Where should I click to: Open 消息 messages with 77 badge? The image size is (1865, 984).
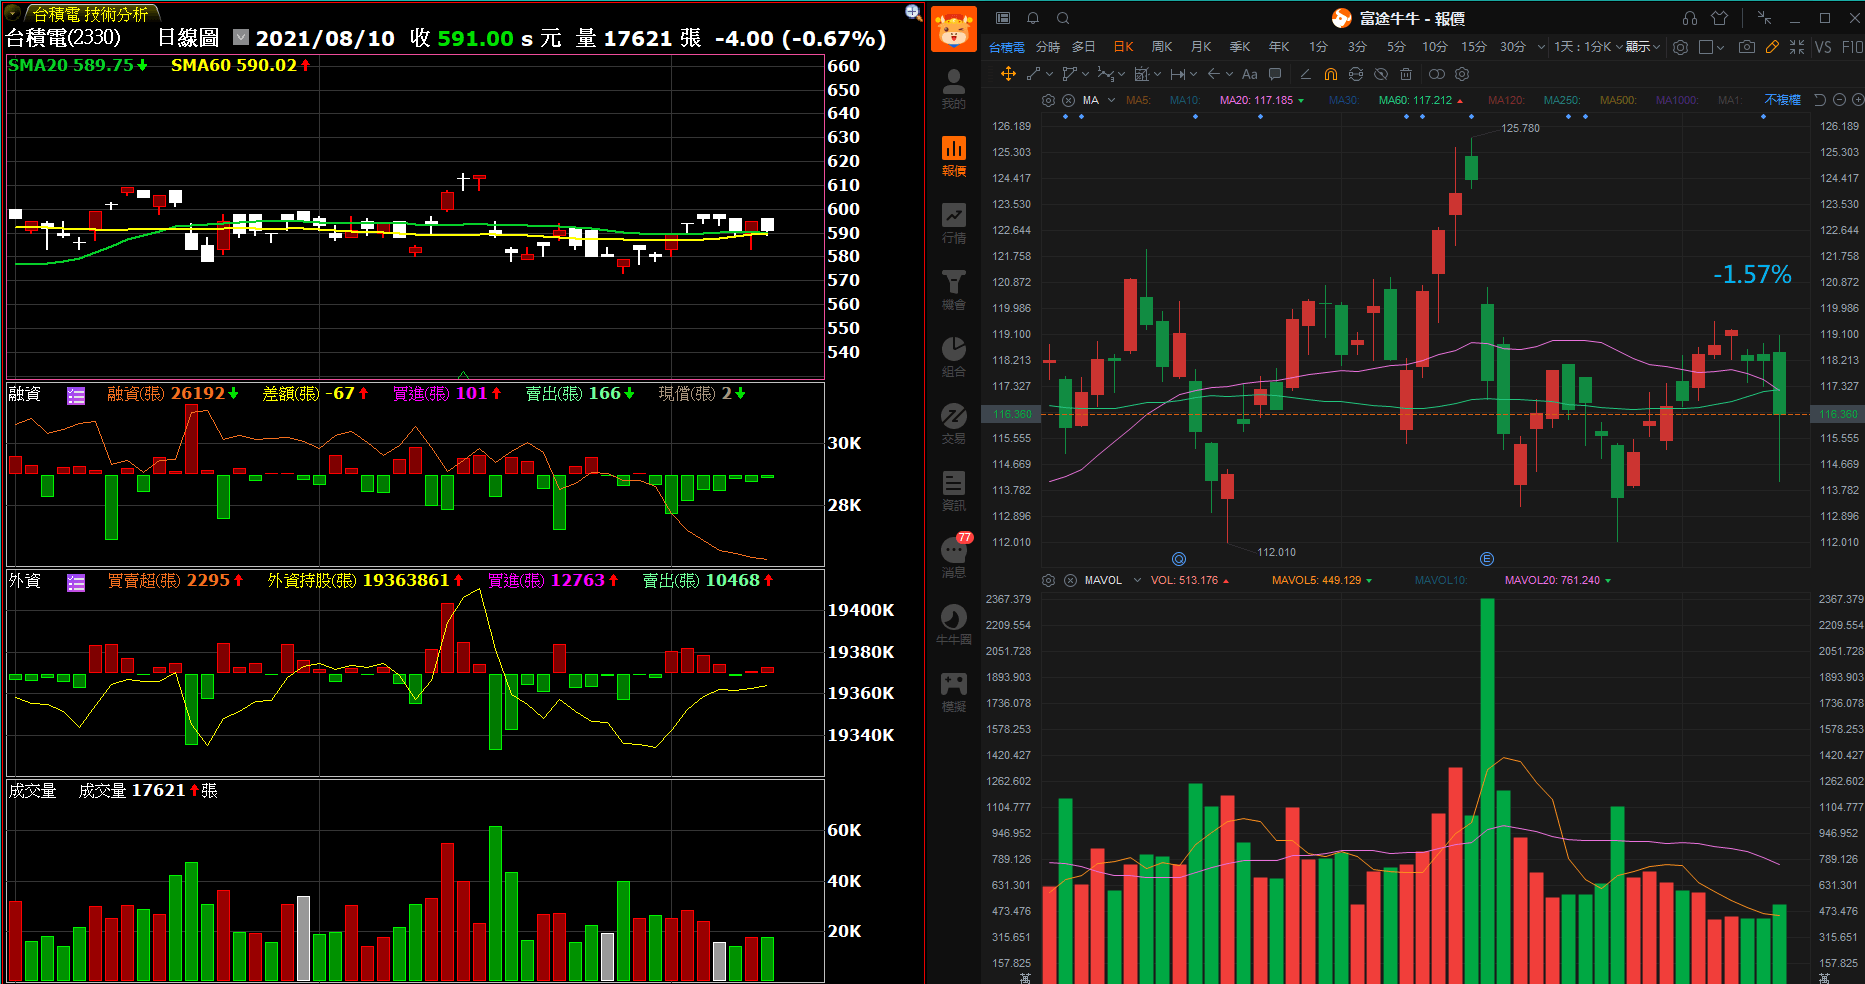954,557
